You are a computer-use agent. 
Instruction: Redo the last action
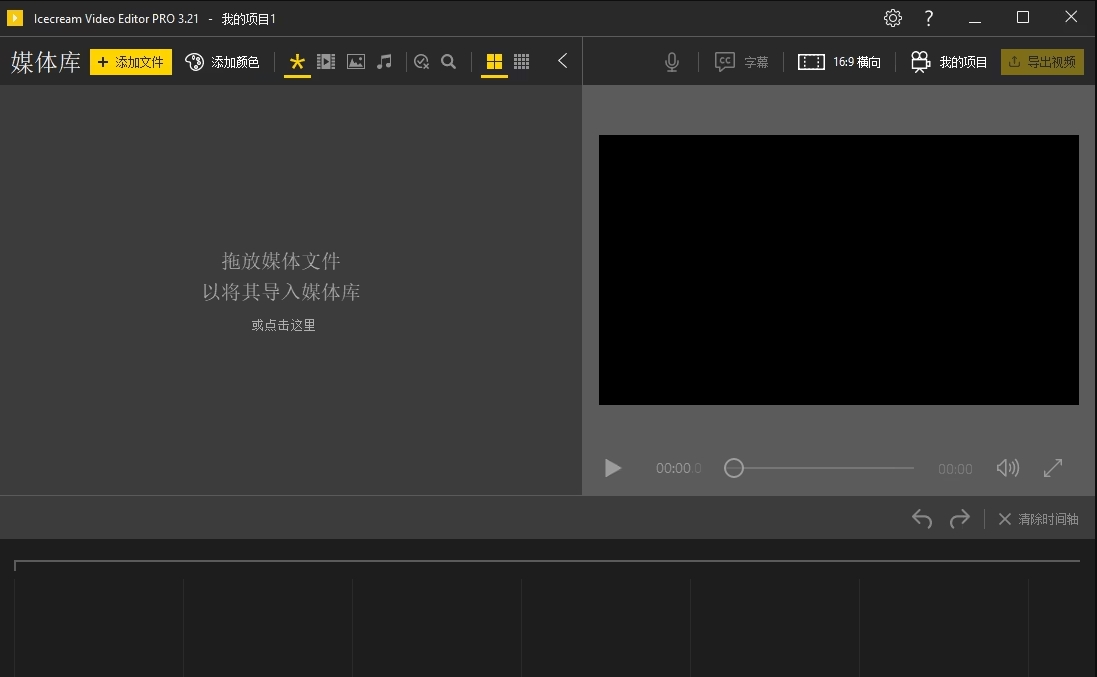coord(960,519)
